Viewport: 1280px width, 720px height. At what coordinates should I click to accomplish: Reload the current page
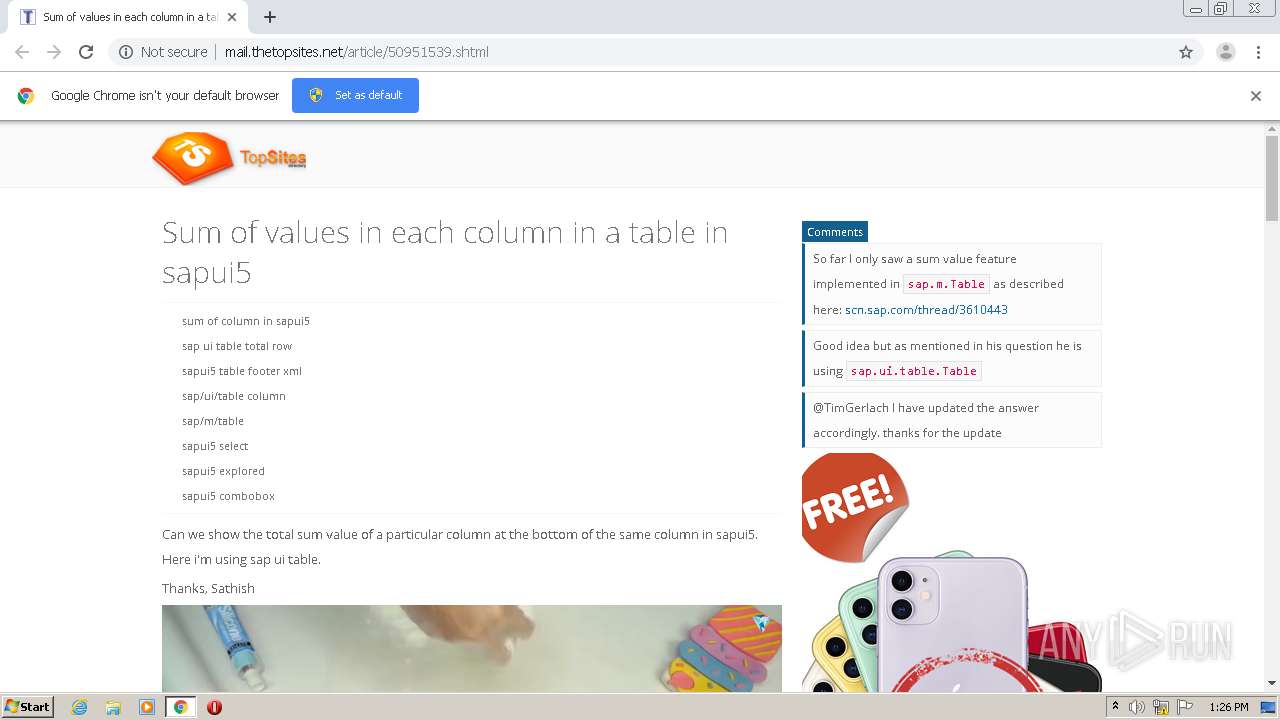pyautogui.click(x=86, y=52)
